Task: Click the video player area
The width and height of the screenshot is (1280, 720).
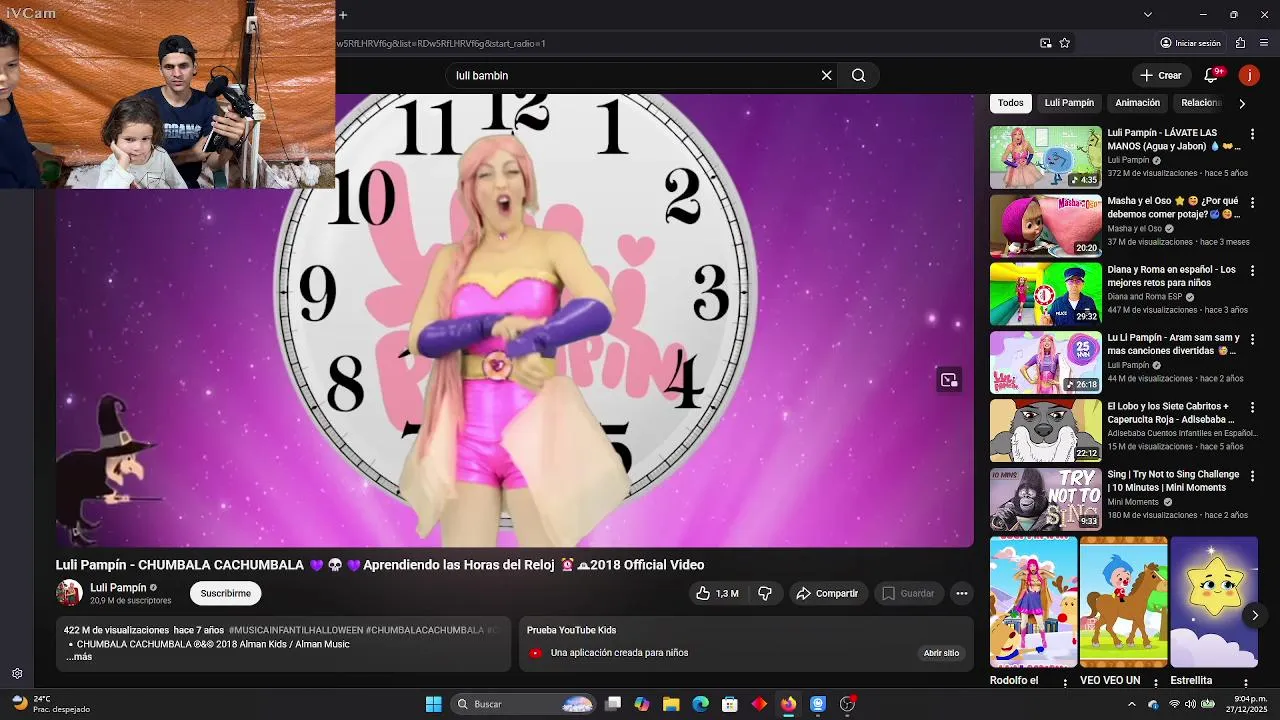Action: tap(515, 320)
